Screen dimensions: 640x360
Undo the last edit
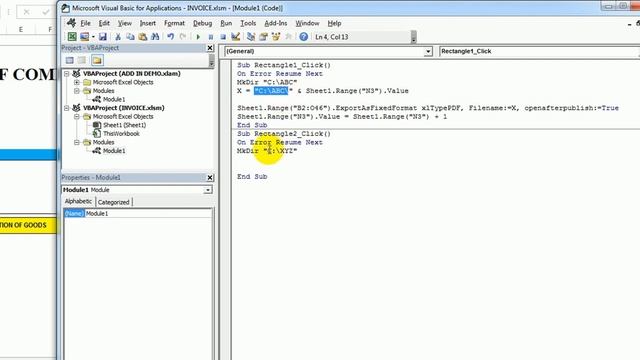pos(171,37)
